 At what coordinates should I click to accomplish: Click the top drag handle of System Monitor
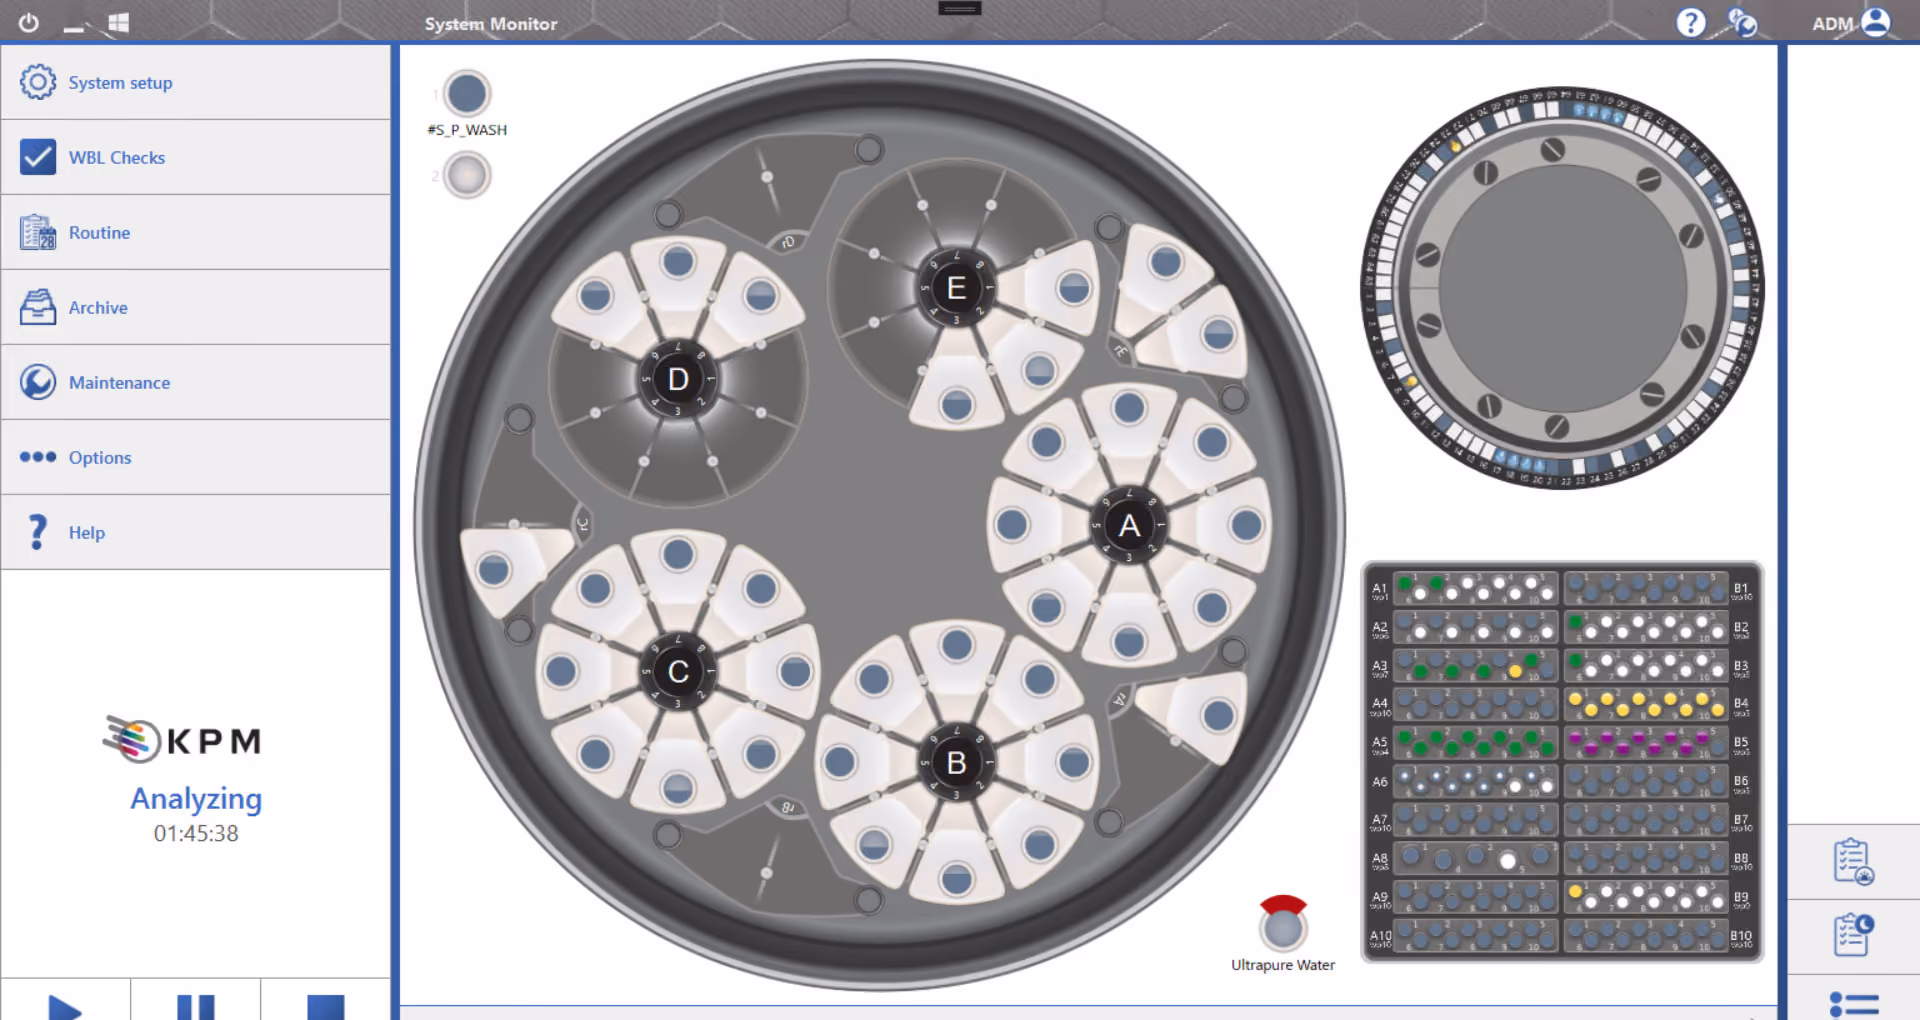pos(960,8)
